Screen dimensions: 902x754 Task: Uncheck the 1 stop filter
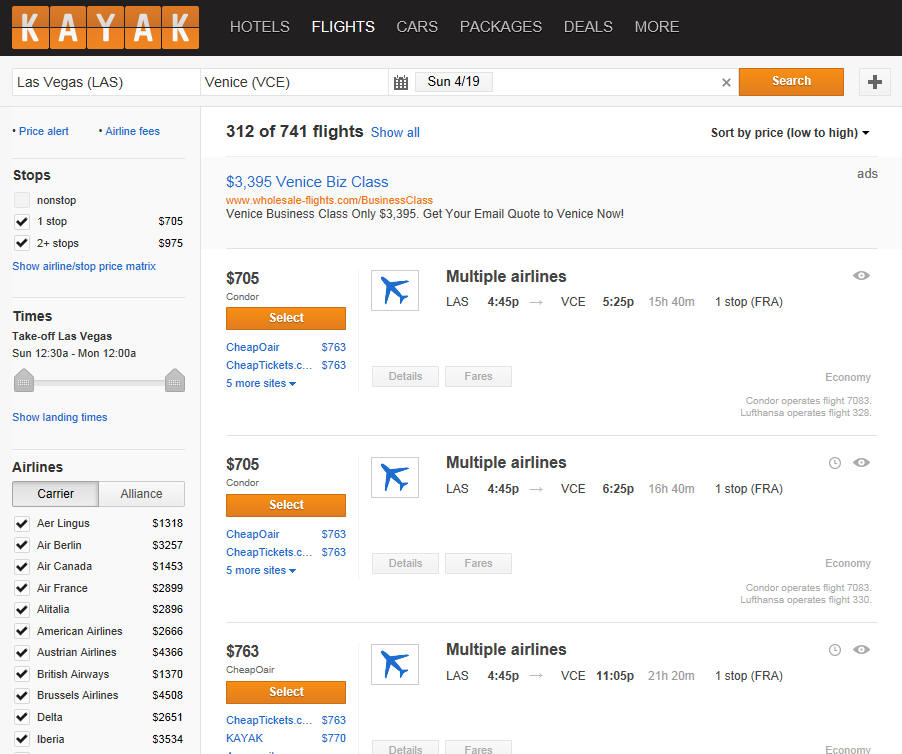(22, 221)
